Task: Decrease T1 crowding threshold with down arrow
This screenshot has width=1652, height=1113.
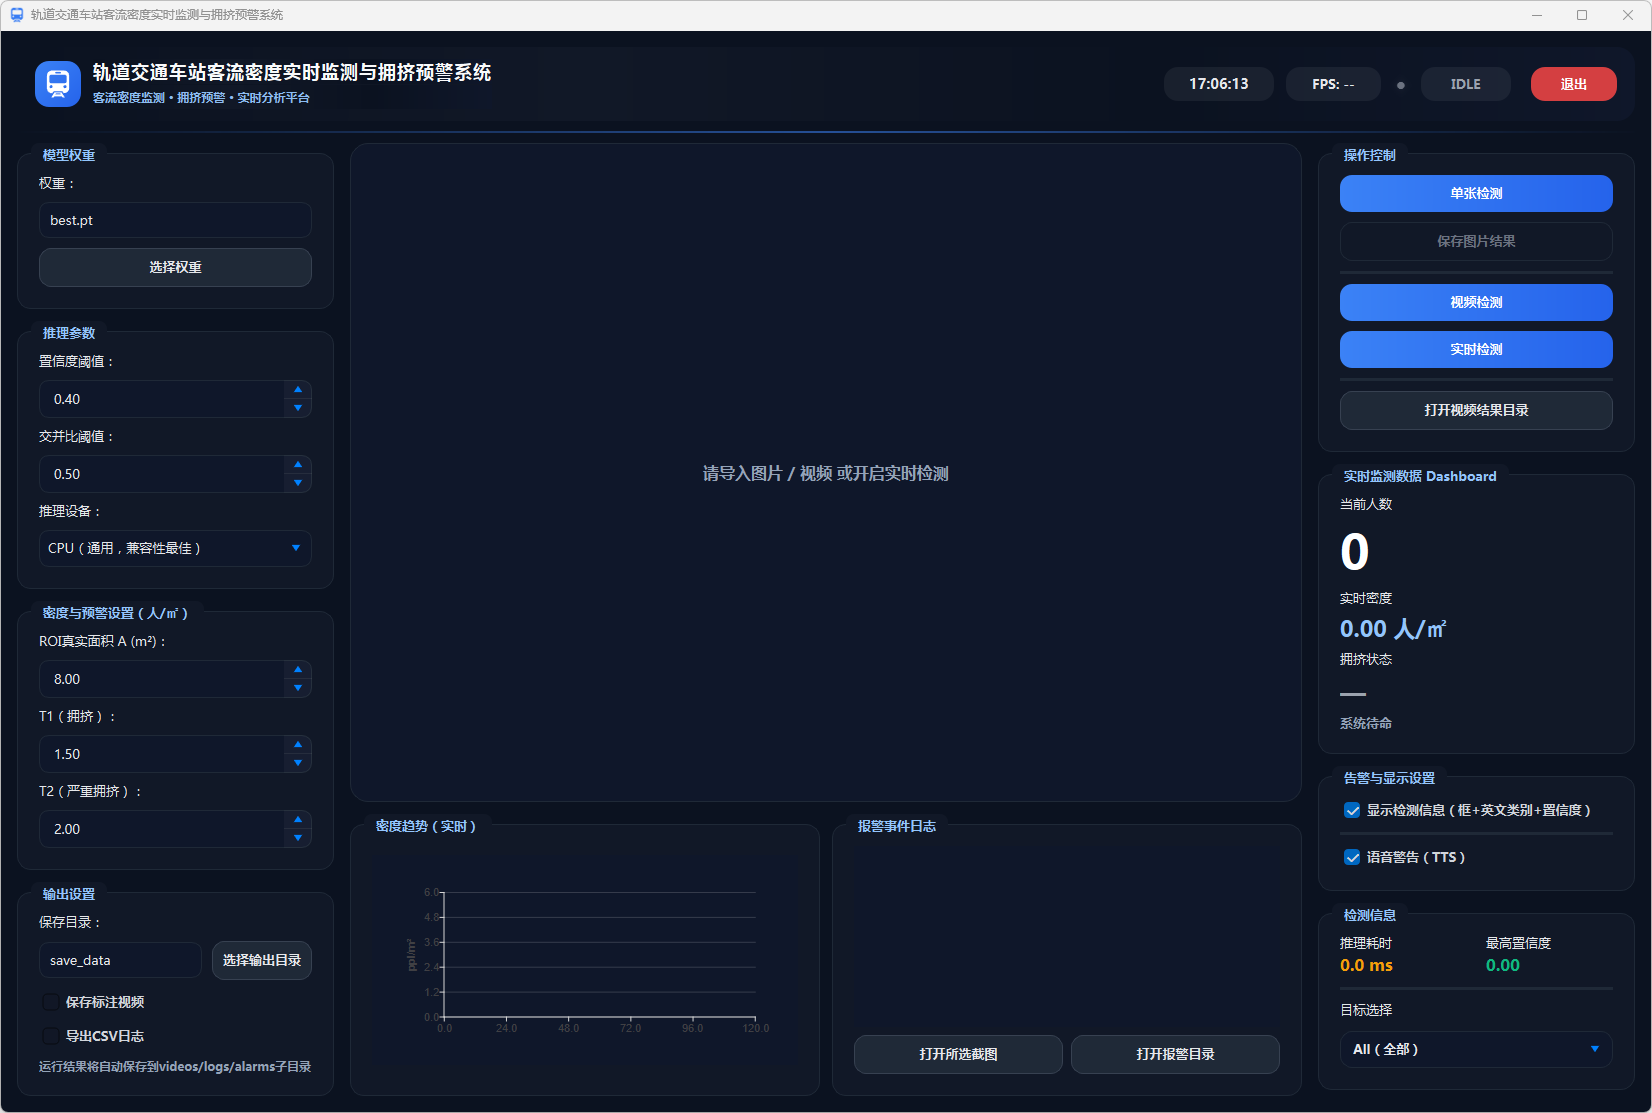Action: point(298,763)
